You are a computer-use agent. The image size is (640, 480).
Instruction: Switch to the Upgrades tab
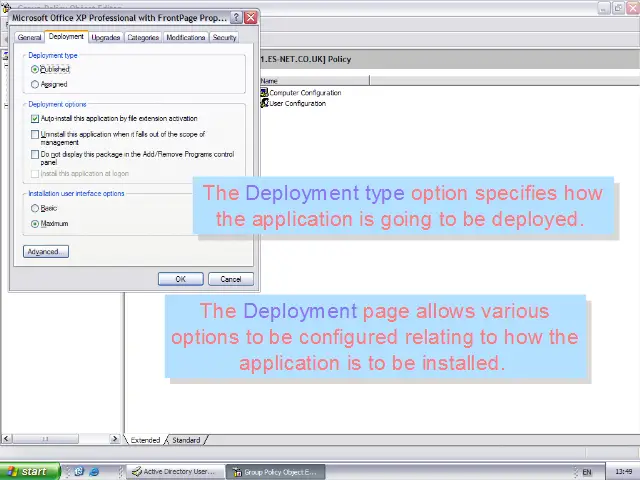106,37
